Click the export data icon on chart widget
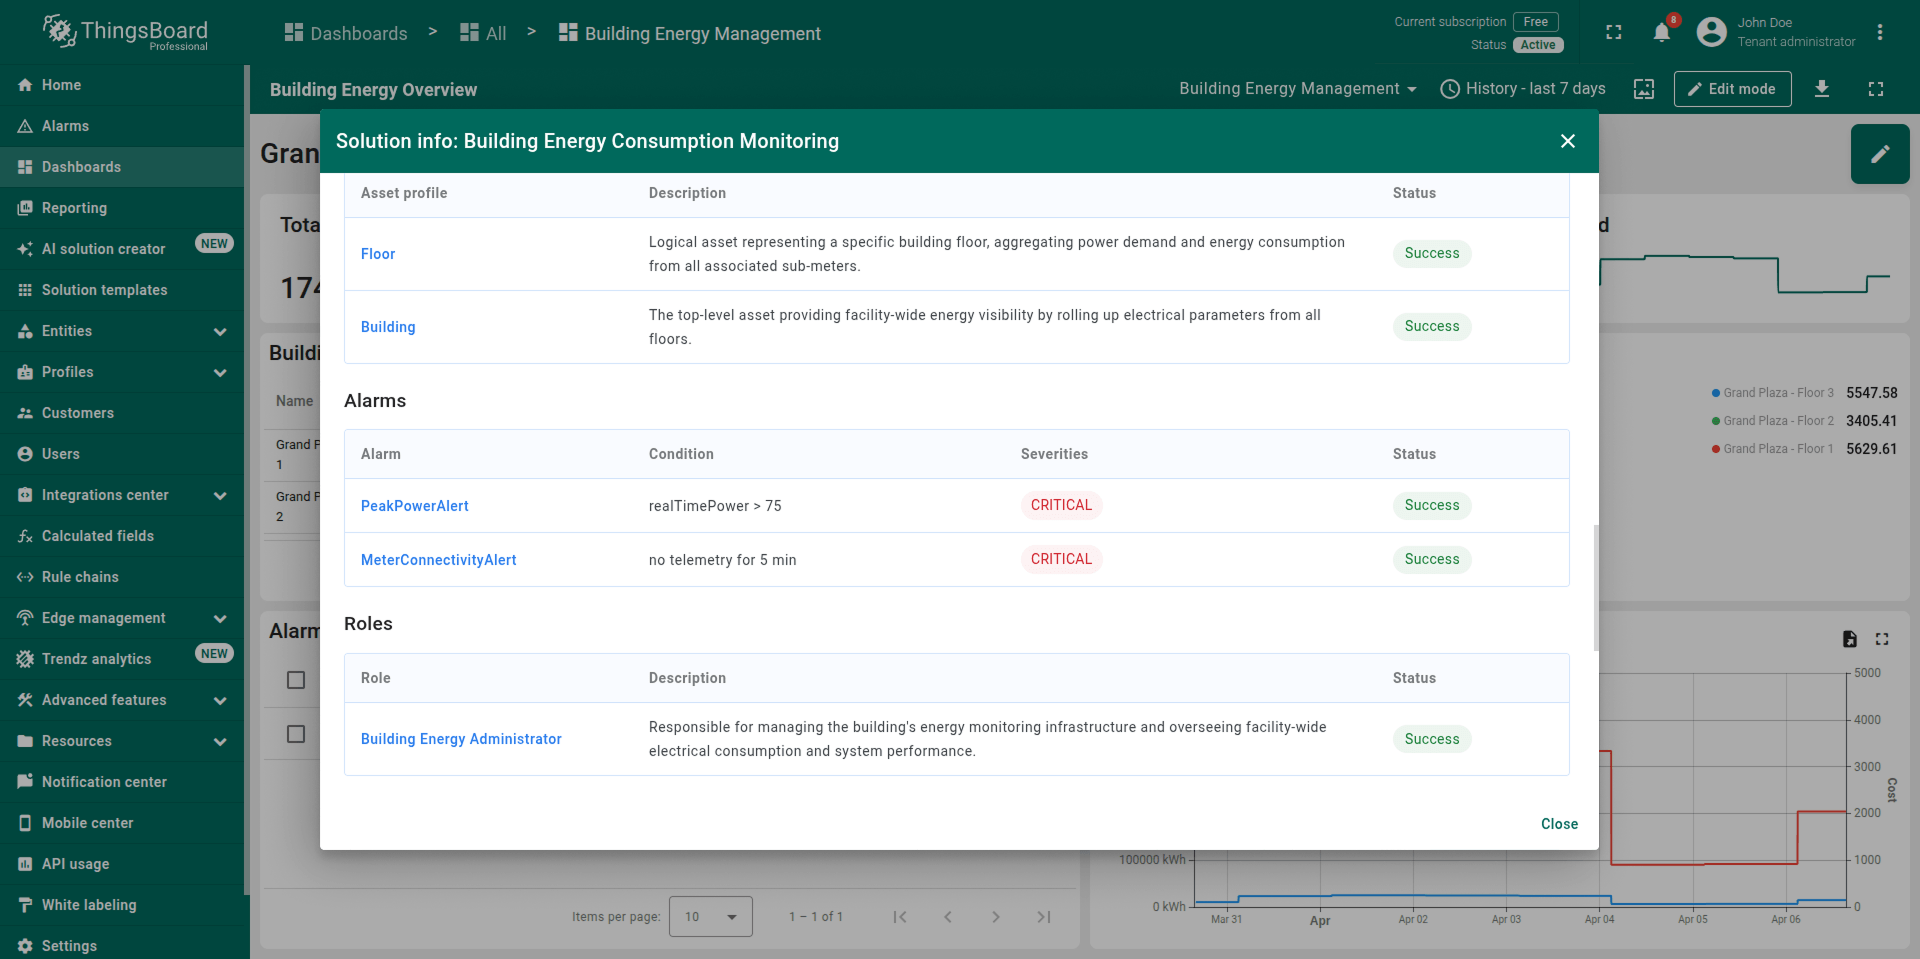 point(1849,639)
